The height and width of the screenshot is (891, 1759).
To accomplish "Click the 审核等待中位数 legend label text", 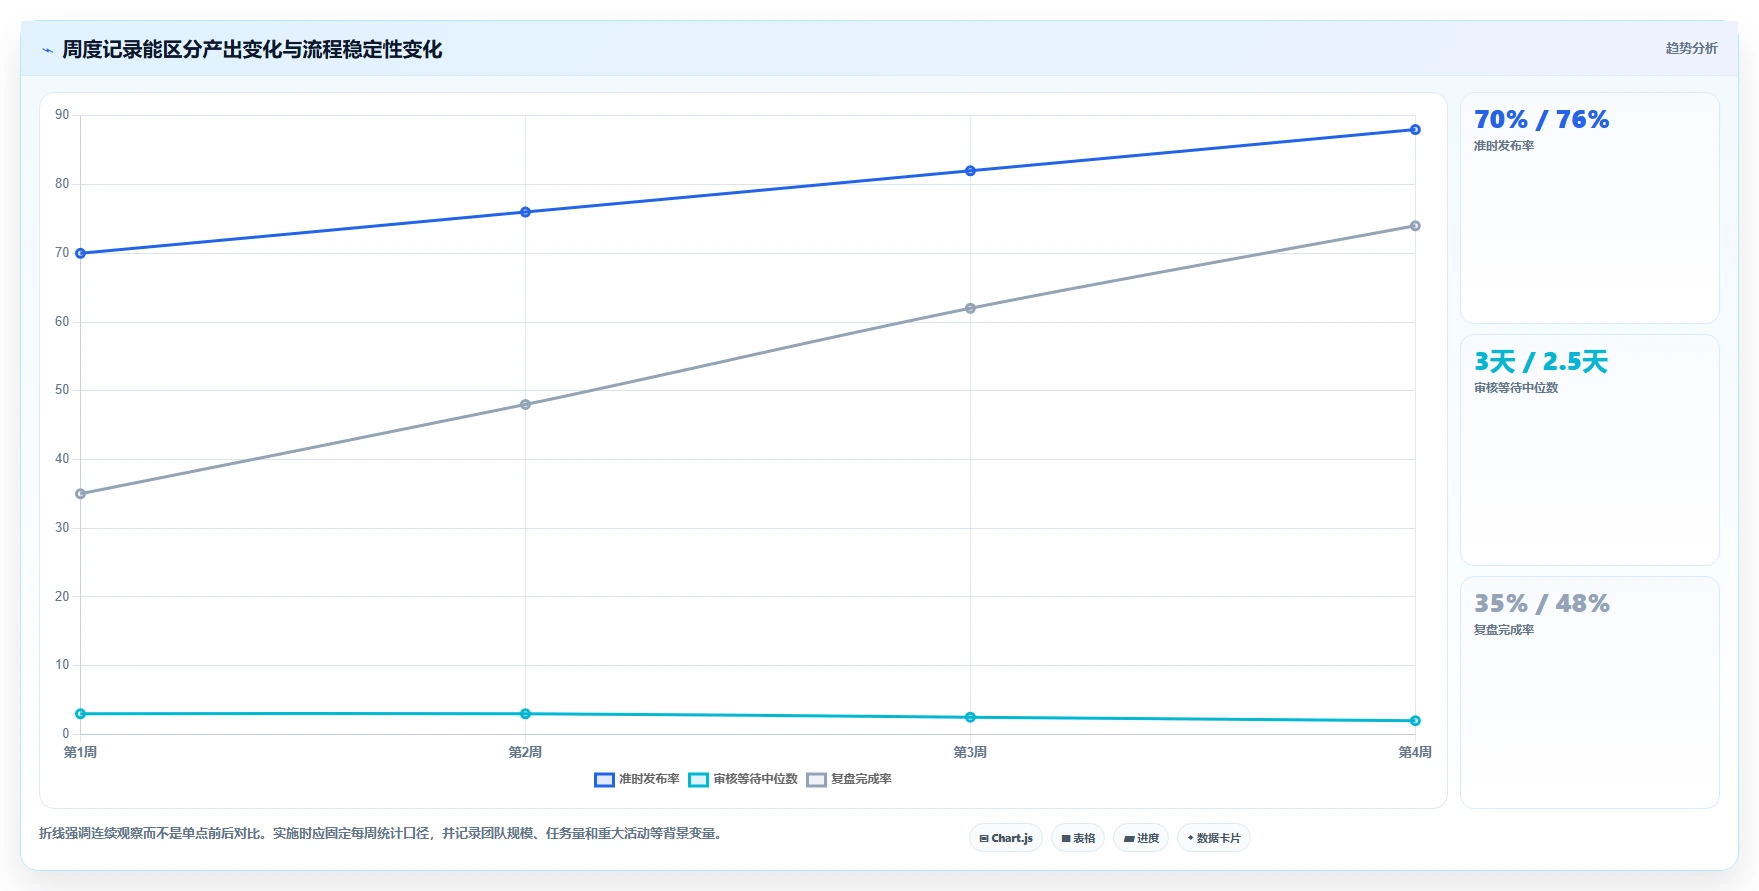I will (755, 779).
